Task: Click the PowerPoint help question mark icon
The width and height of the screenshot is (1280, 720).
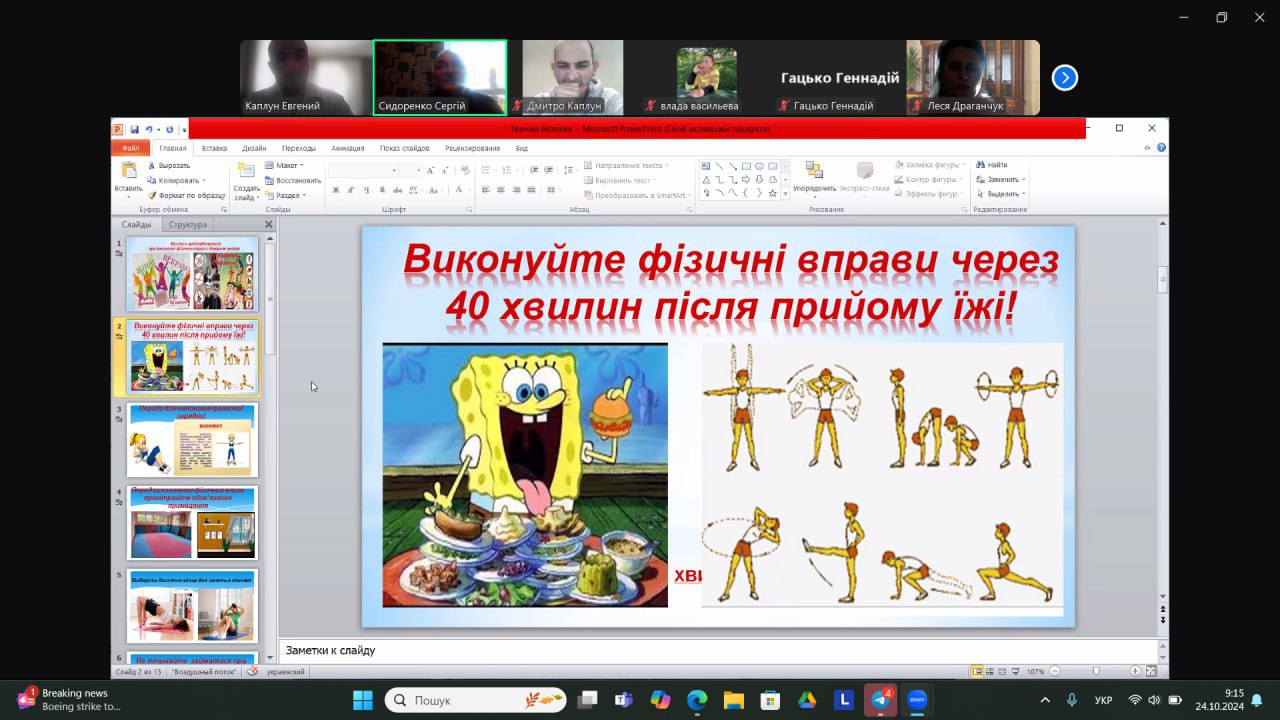Action: (1161, 147)
